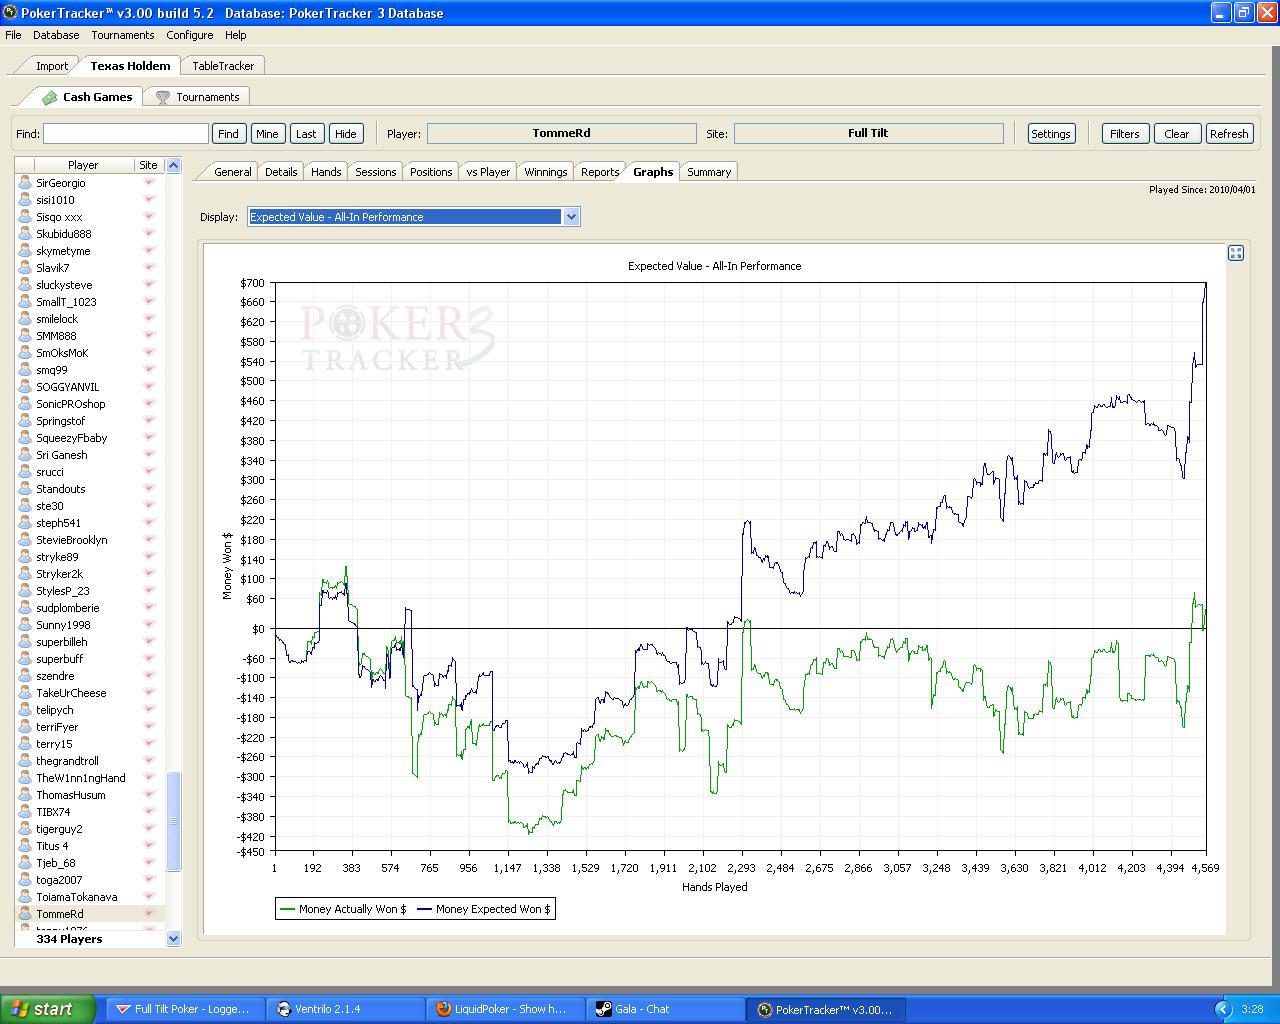Open Full Tilt Poker from the taskbar
This screenshot has width=1280, height=1024.
pos(185,1009)
